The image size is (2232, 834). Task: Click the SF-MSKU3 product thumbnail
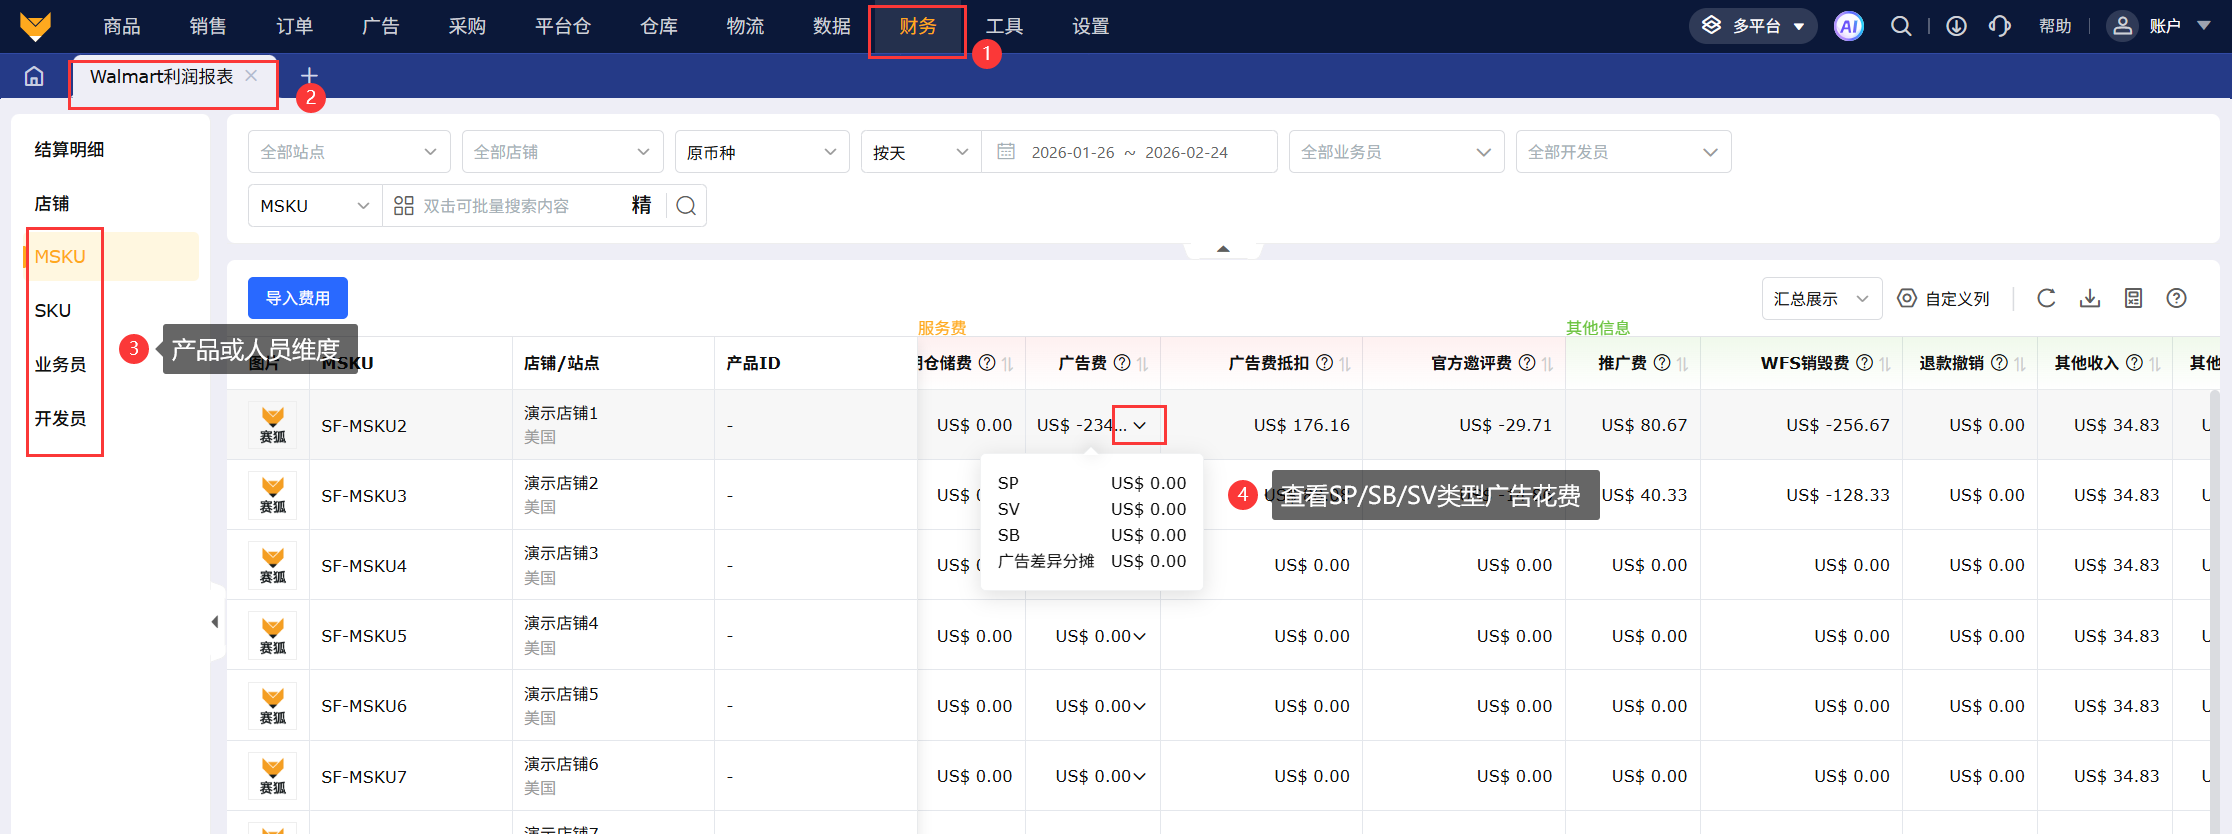tap(273, 495)
